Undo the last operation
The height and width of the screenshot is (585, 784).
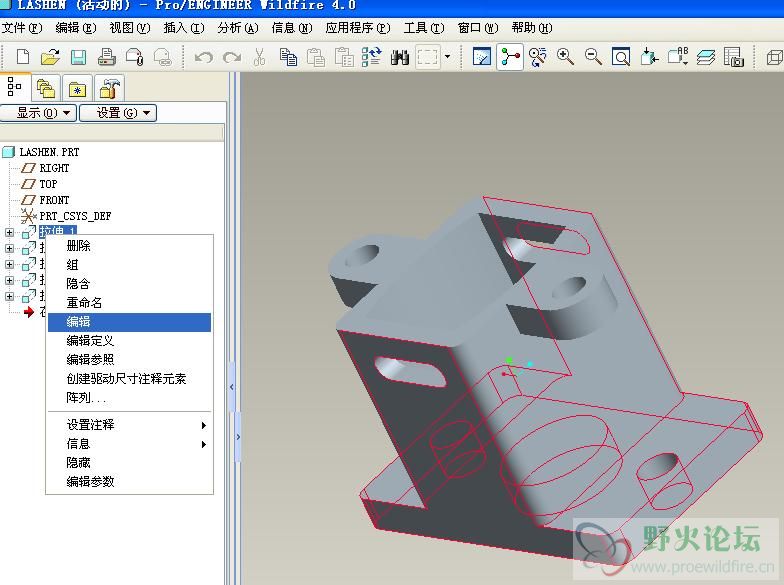[204, 57]
